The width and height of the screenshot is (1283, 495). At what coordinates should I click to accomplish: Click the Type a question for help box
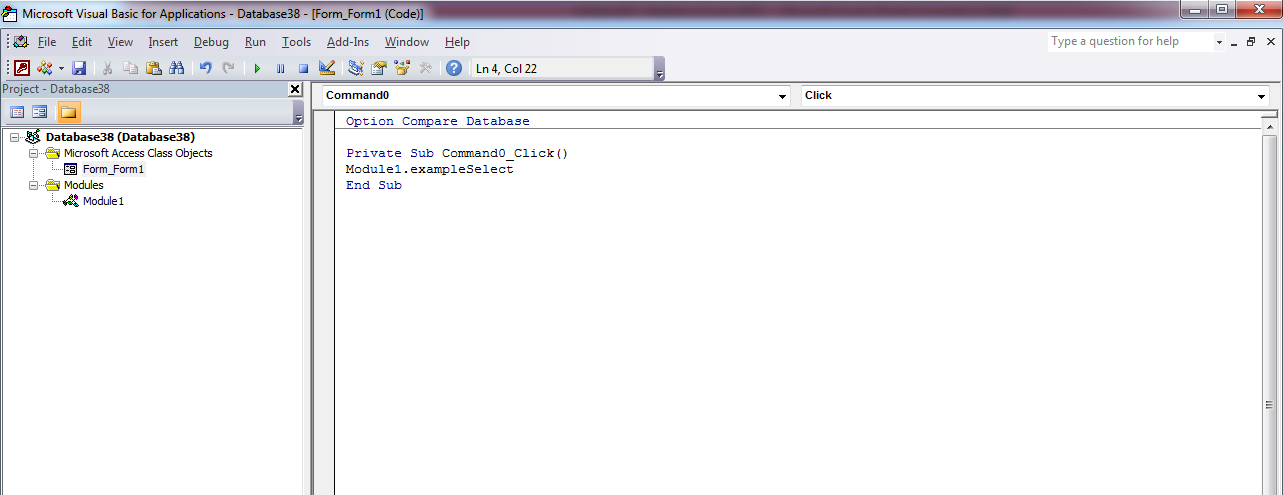click(1130, 41)
